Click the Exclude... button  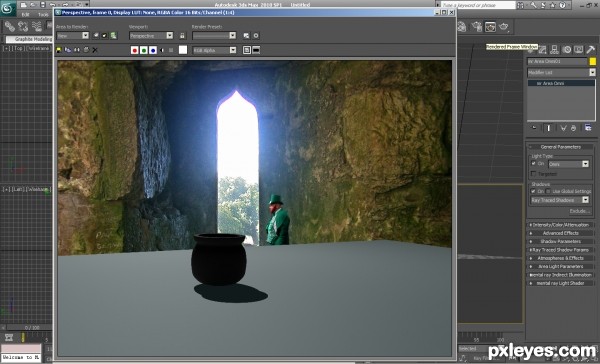pyautogui.click(x=580, y=211)
